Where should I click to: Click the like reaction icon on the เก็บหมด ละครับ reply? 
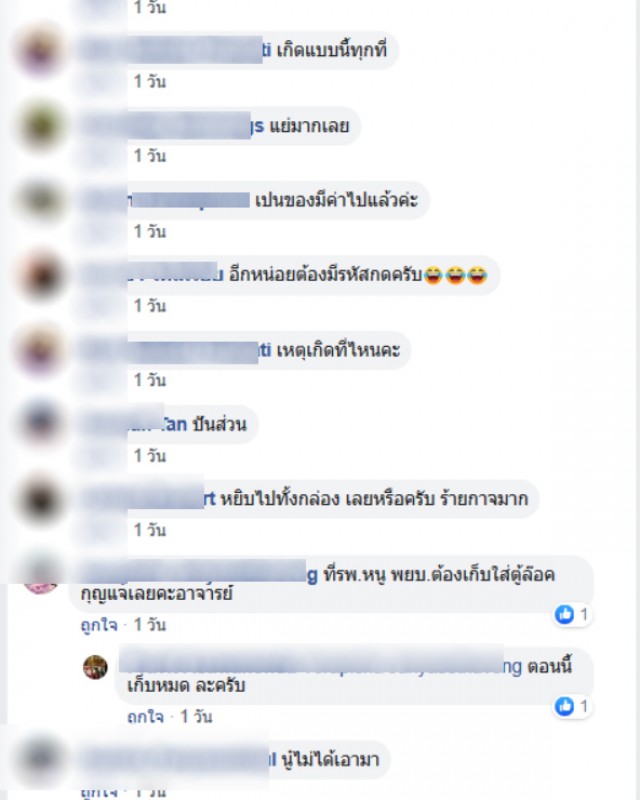click(x=564, y=706)
